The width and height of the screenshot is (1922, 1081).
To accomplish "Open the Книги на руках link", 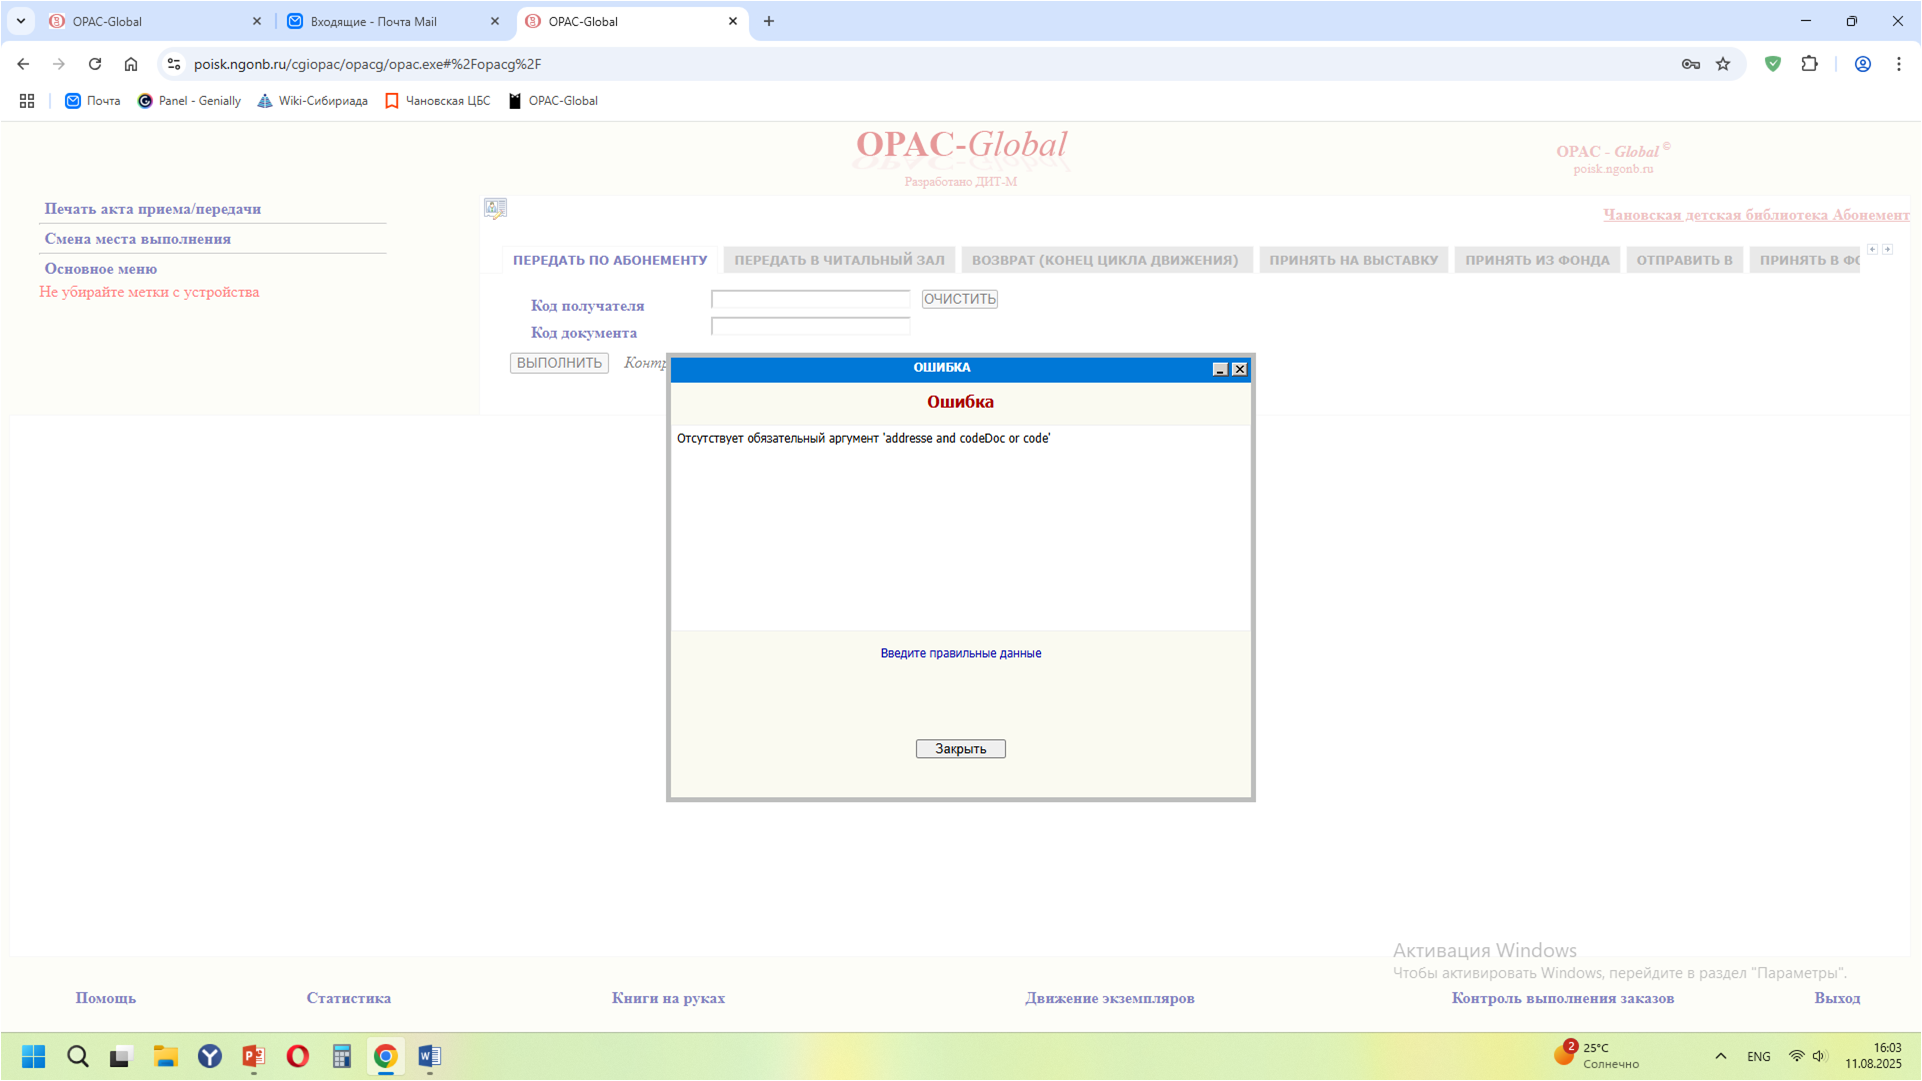I will point(668,998).
